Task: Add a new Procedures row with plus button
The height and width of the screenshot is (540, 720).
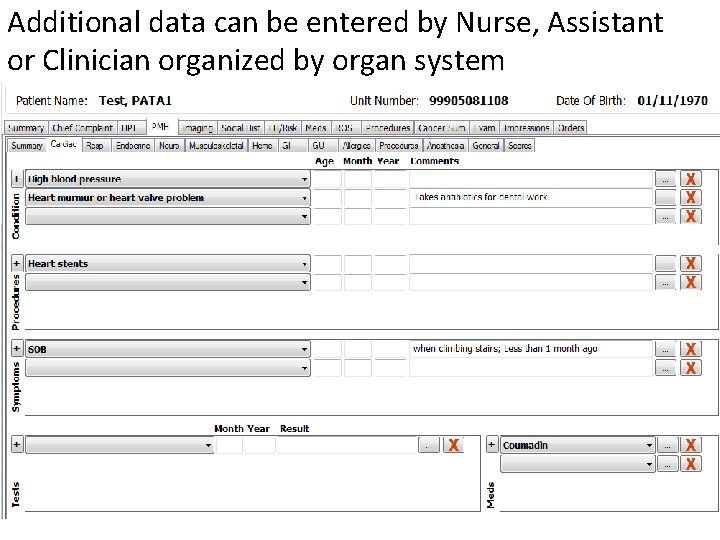Action: (17, 263)
